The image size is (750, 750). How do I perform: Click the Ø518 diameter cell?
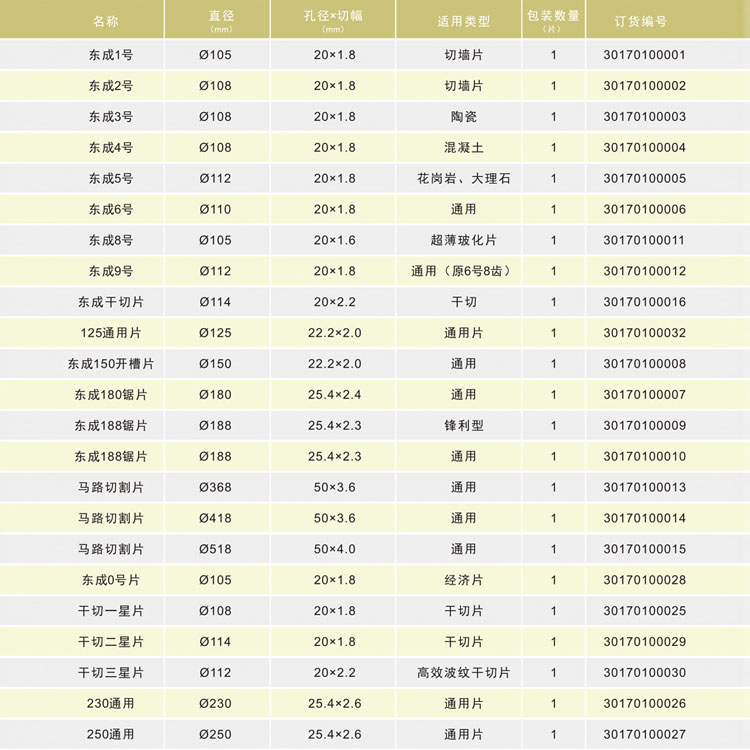point(215,549)
